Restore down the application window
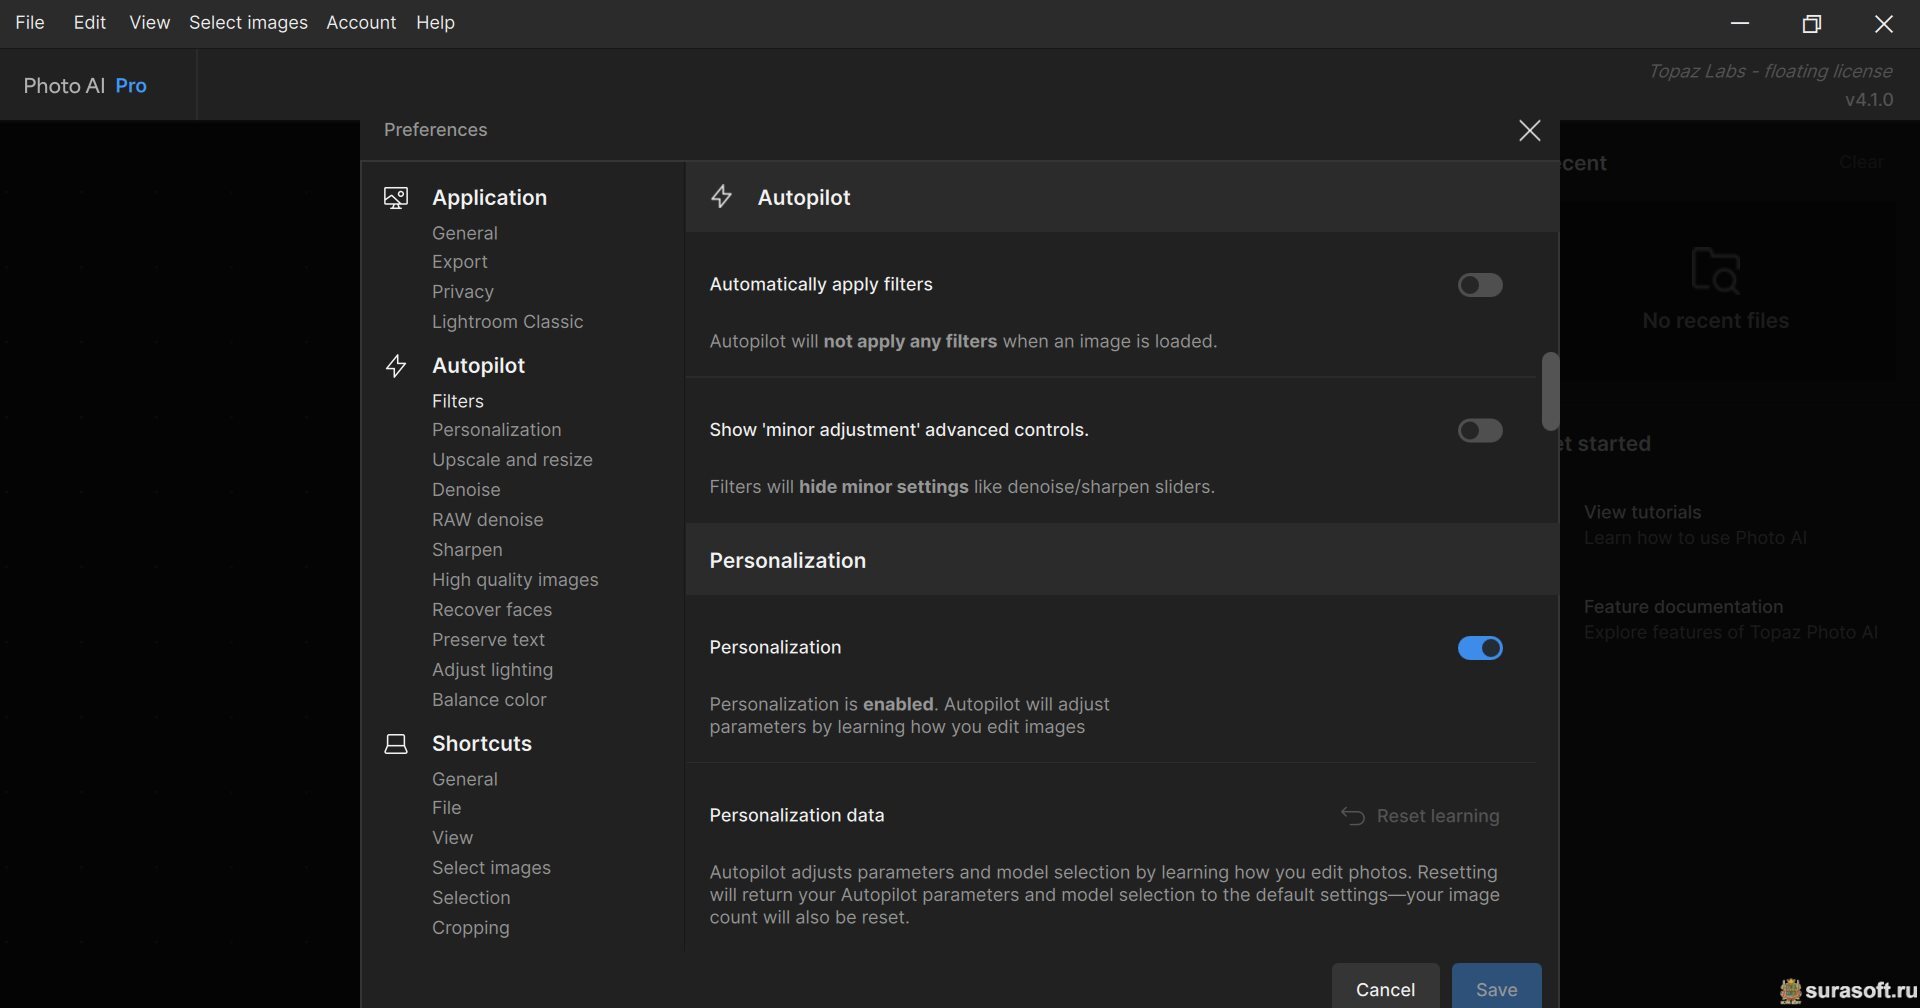The width and height of the screenshot is (1920, 1008). [1811, 23]
